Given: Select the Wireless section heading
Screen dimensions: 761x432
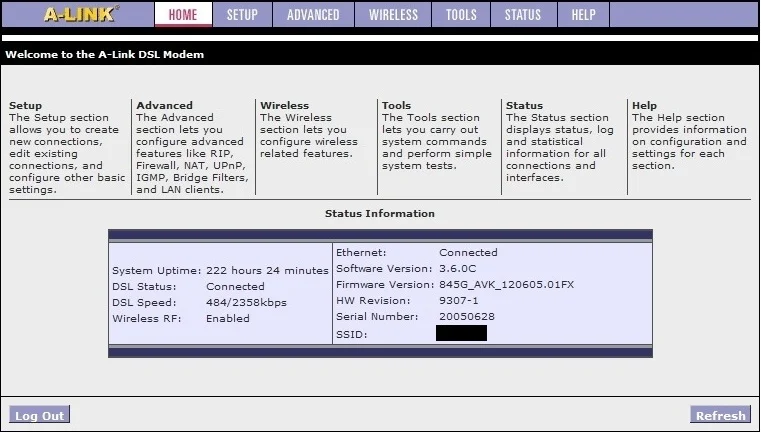Looking at the screenshot, I should click(284, 105).
